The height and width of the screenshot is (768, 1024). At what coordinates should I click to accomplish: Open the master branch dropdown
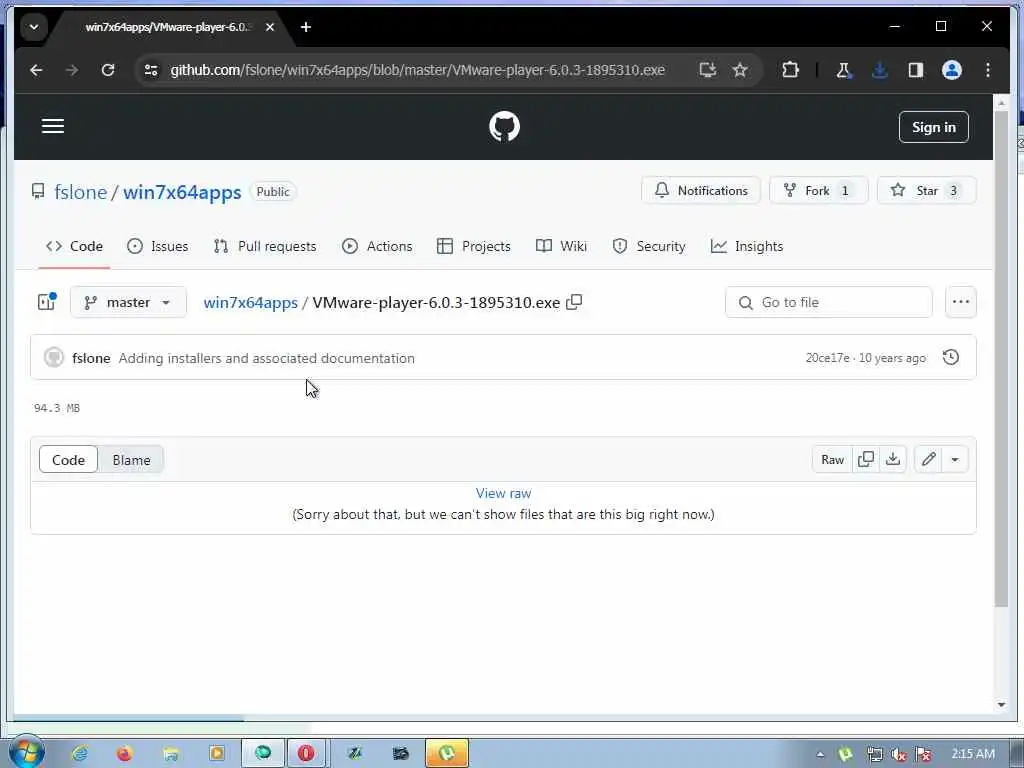click(128, 302)
